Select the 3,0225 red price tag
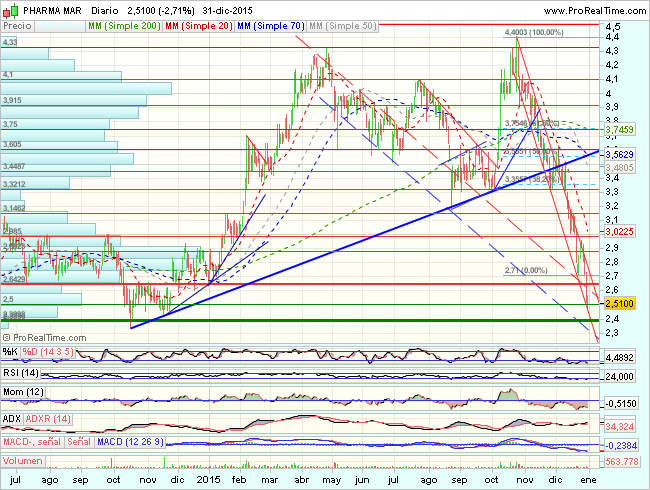The image size is (650, 490). coord(619,231)
